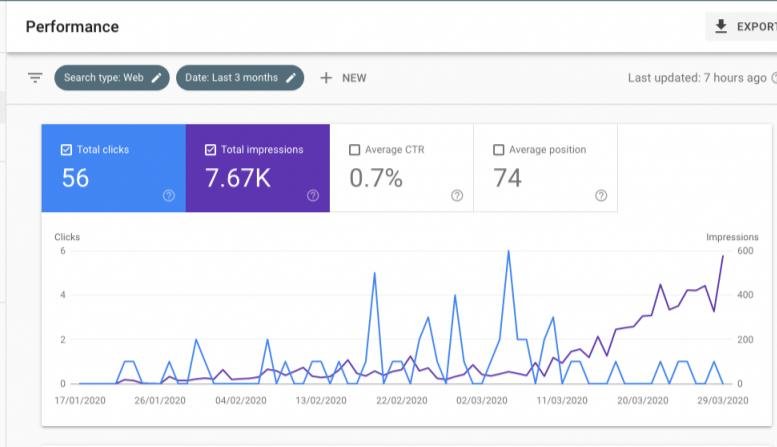The width and height of the screenshot is (777, 447).
Task: Select the 0.7% CTR value
Action: click(376, 178)
